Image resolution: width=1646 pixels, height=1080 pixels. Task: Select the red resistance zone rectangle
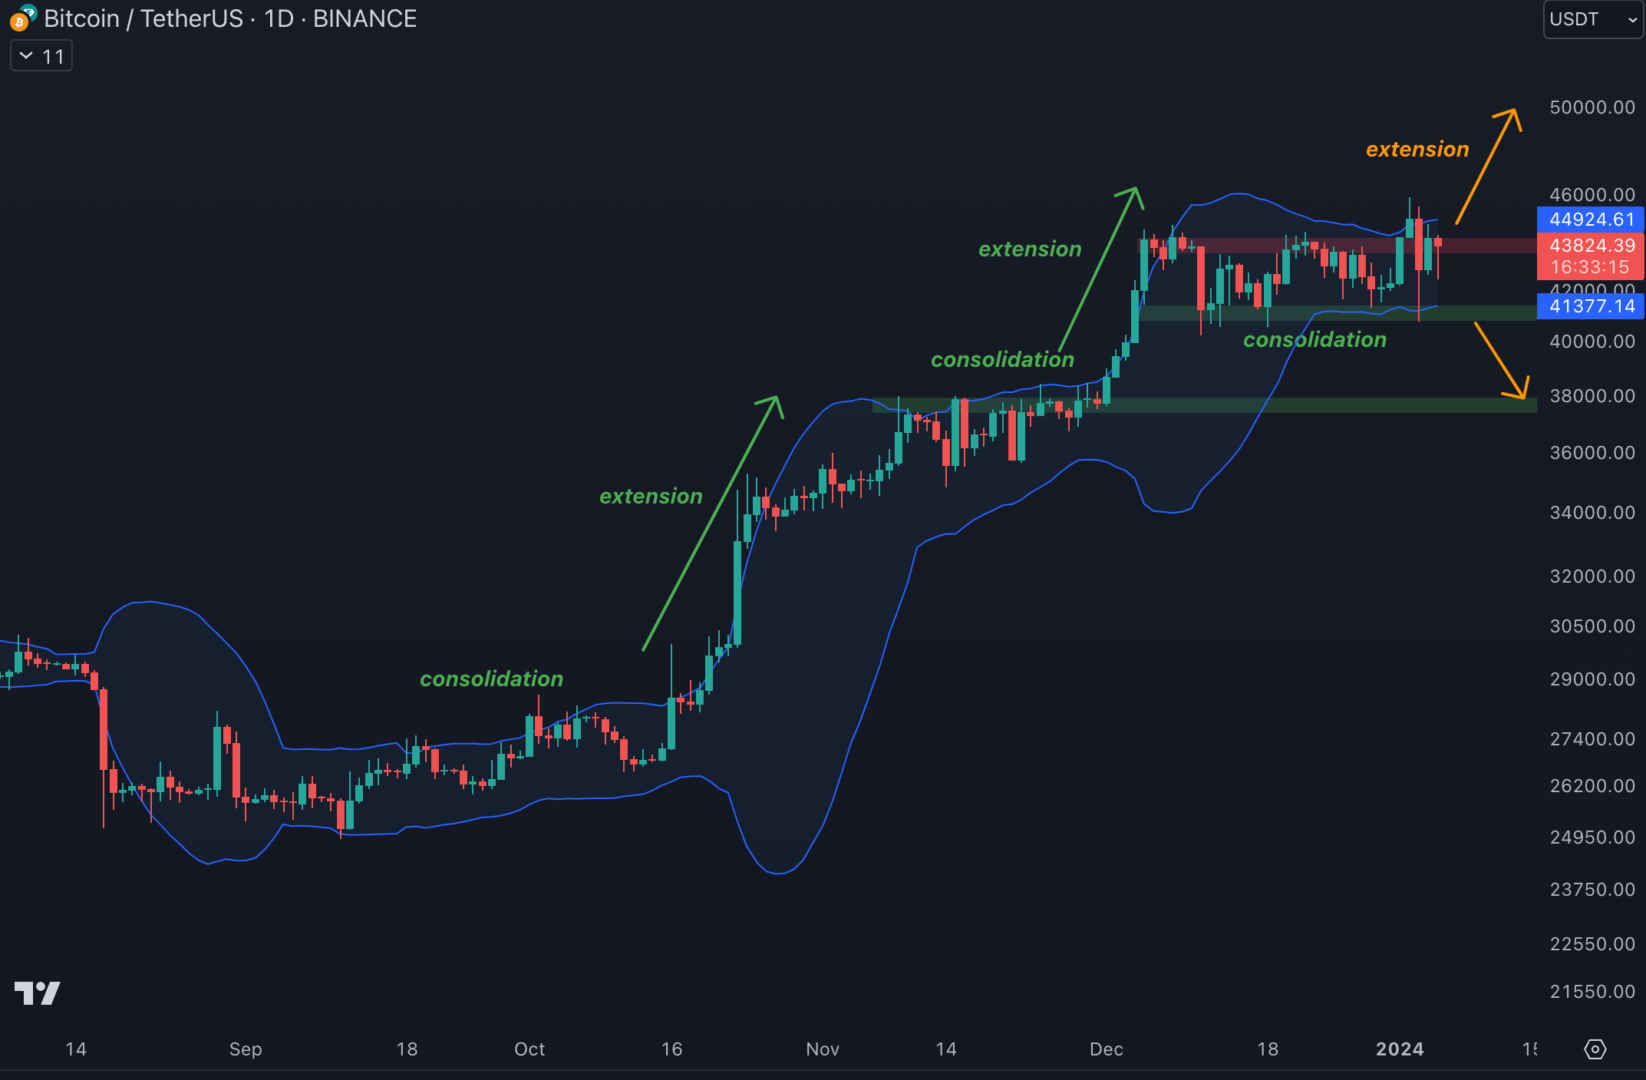click(x=1340, y=245)
